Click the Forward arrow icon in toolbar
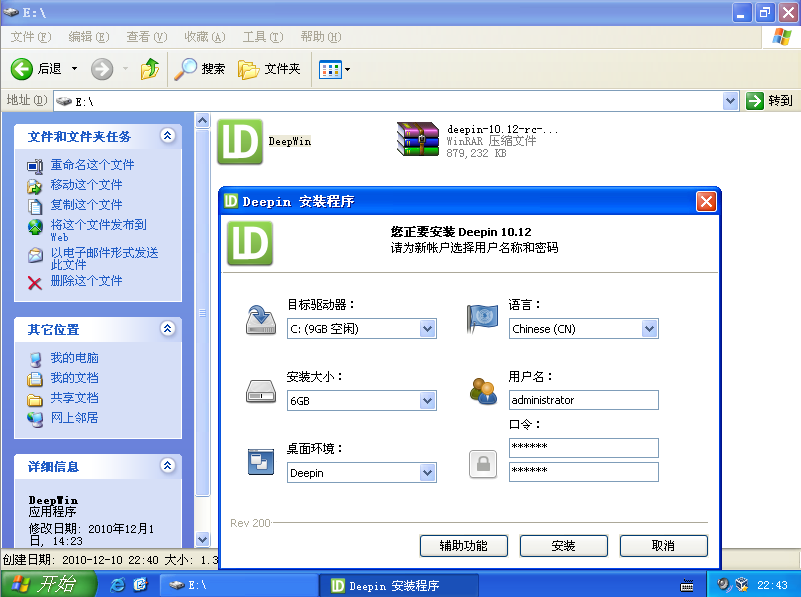801x597 pixels. [102, 69]
